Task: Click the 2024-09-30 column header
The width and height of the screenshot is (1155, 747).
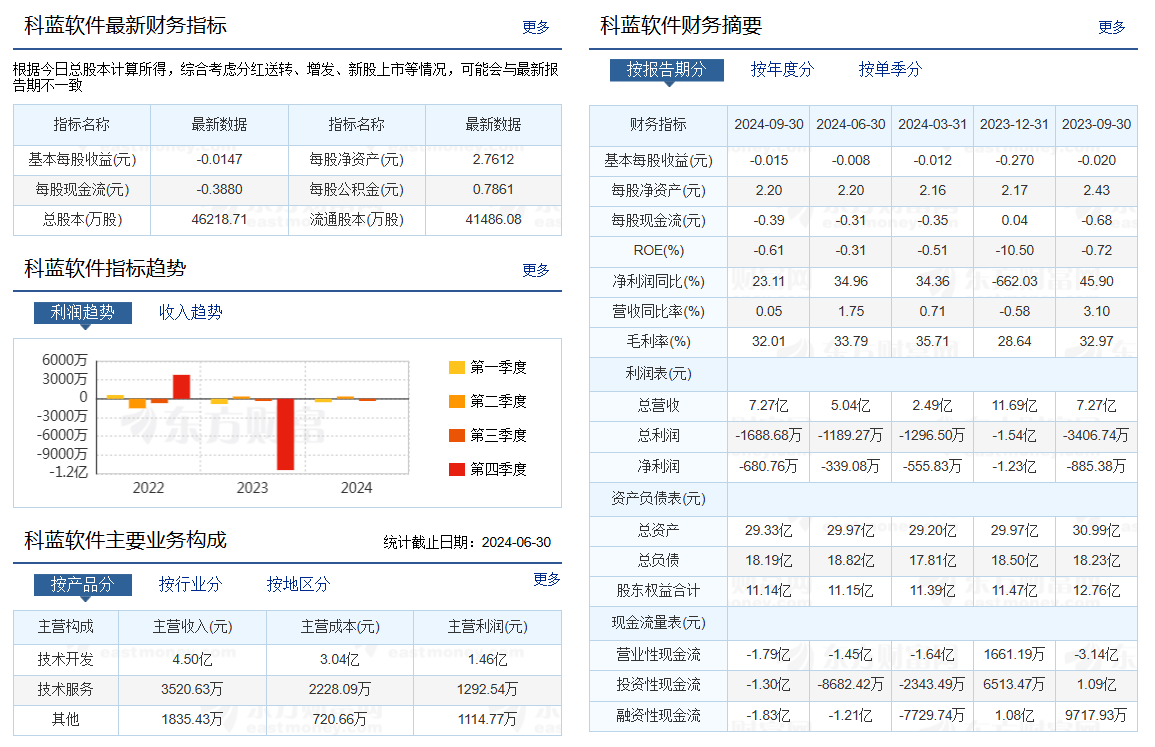Action: [x=768, y=124]
